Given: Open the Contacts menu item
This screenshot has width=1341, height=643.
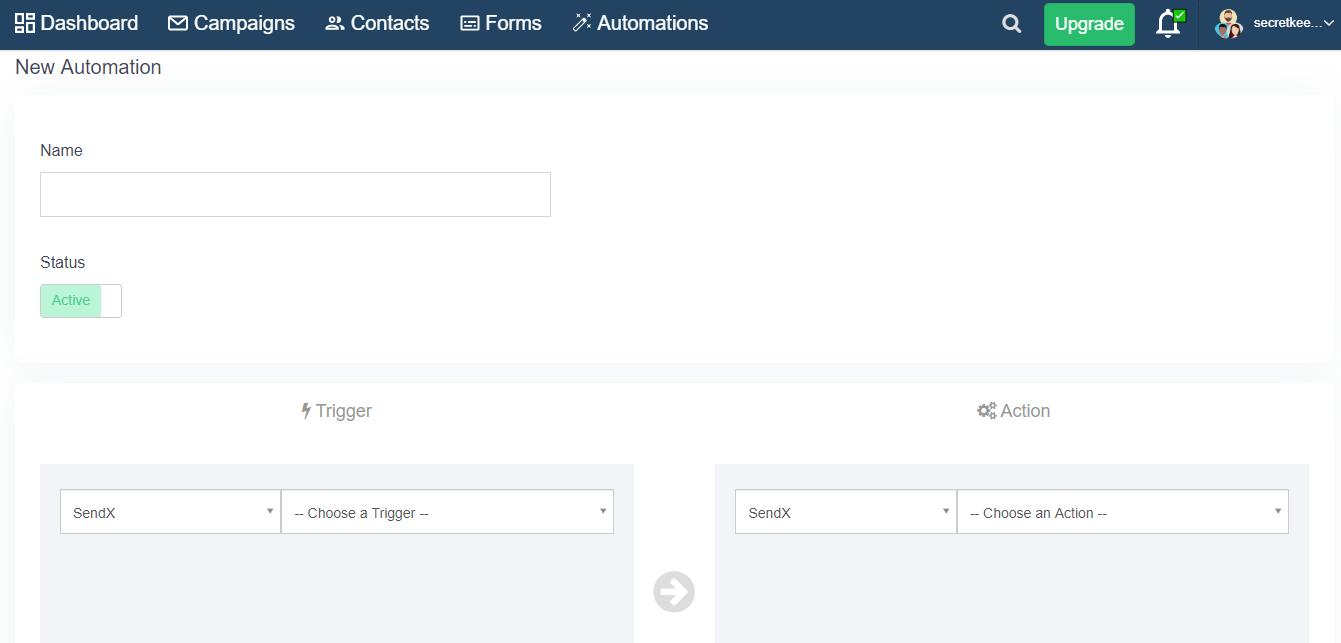Looking at the screenshot, I should [390, 23].
